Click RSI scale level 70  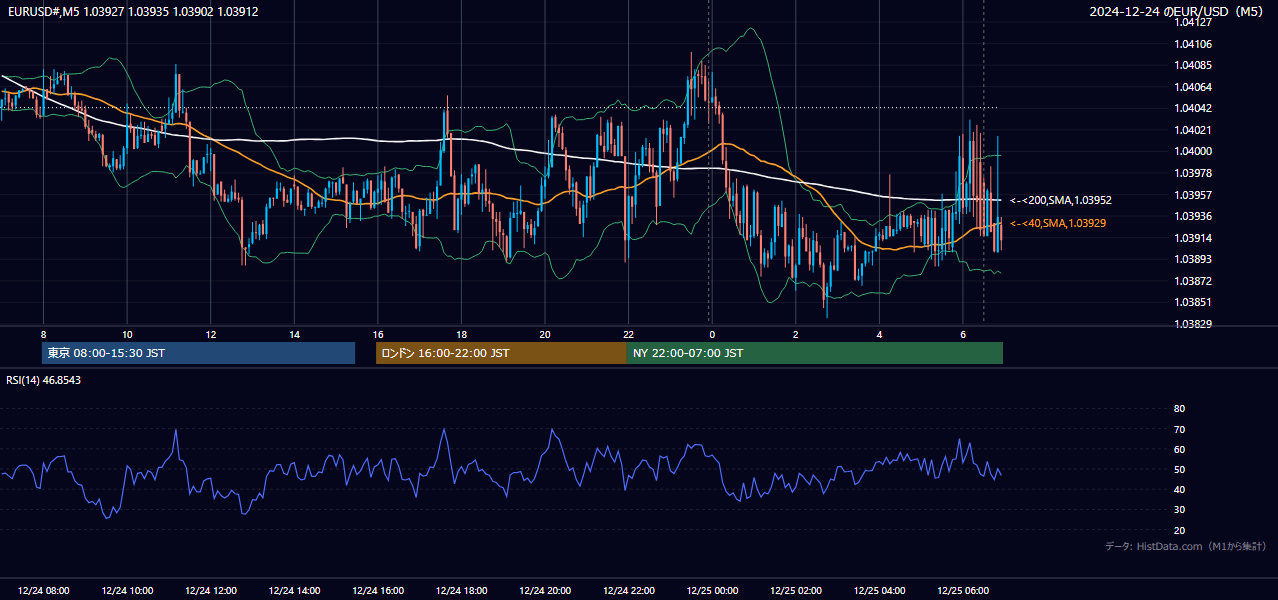click(x=1179, y=429)
